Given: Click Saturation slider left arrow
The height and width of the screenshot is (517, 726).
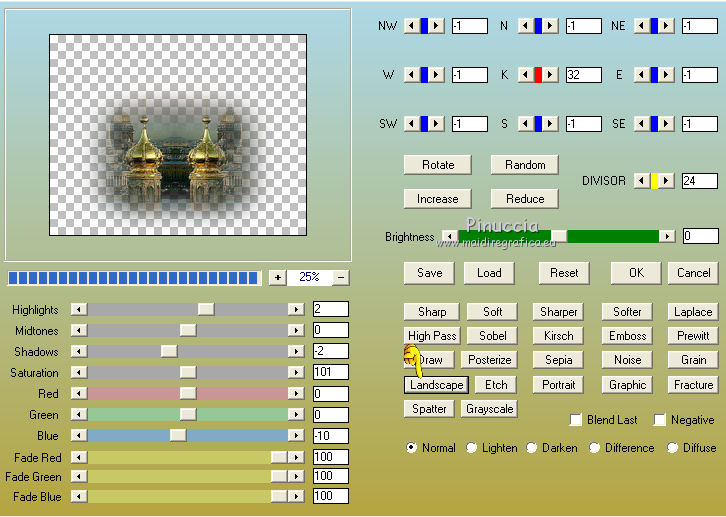Looking at the screenshot, I should [79, 372].
